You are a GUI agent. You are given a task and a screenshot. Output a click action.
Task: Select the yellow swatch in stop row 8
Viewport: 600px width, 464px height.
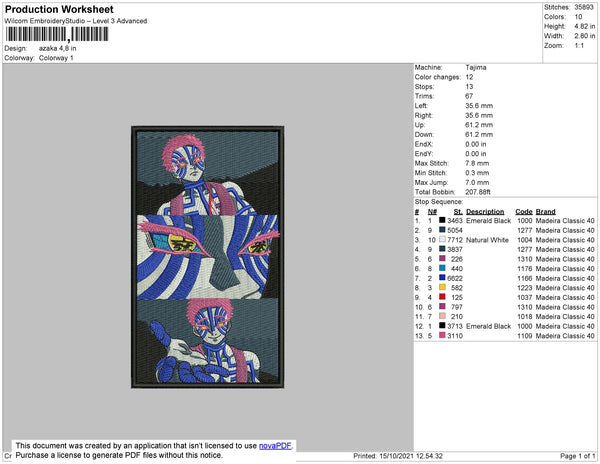pyautogui.click(x=442, y=287)
